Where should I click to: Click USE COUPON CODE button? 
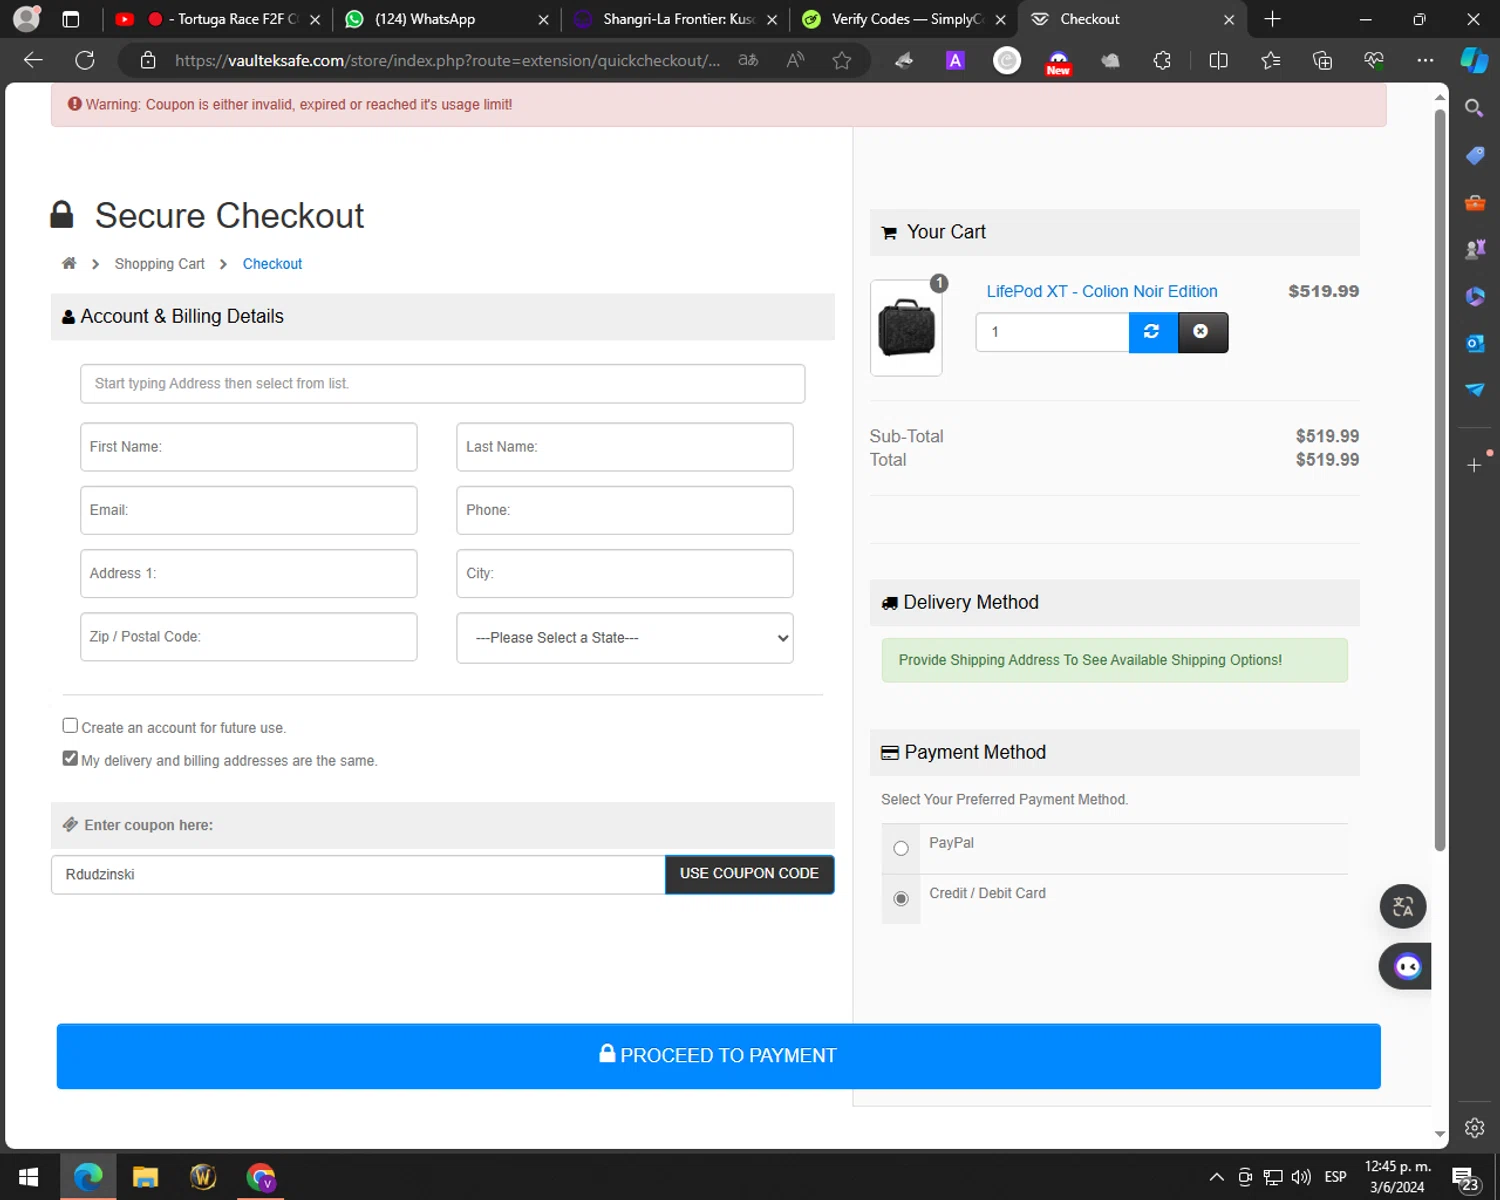pos(749,874)
